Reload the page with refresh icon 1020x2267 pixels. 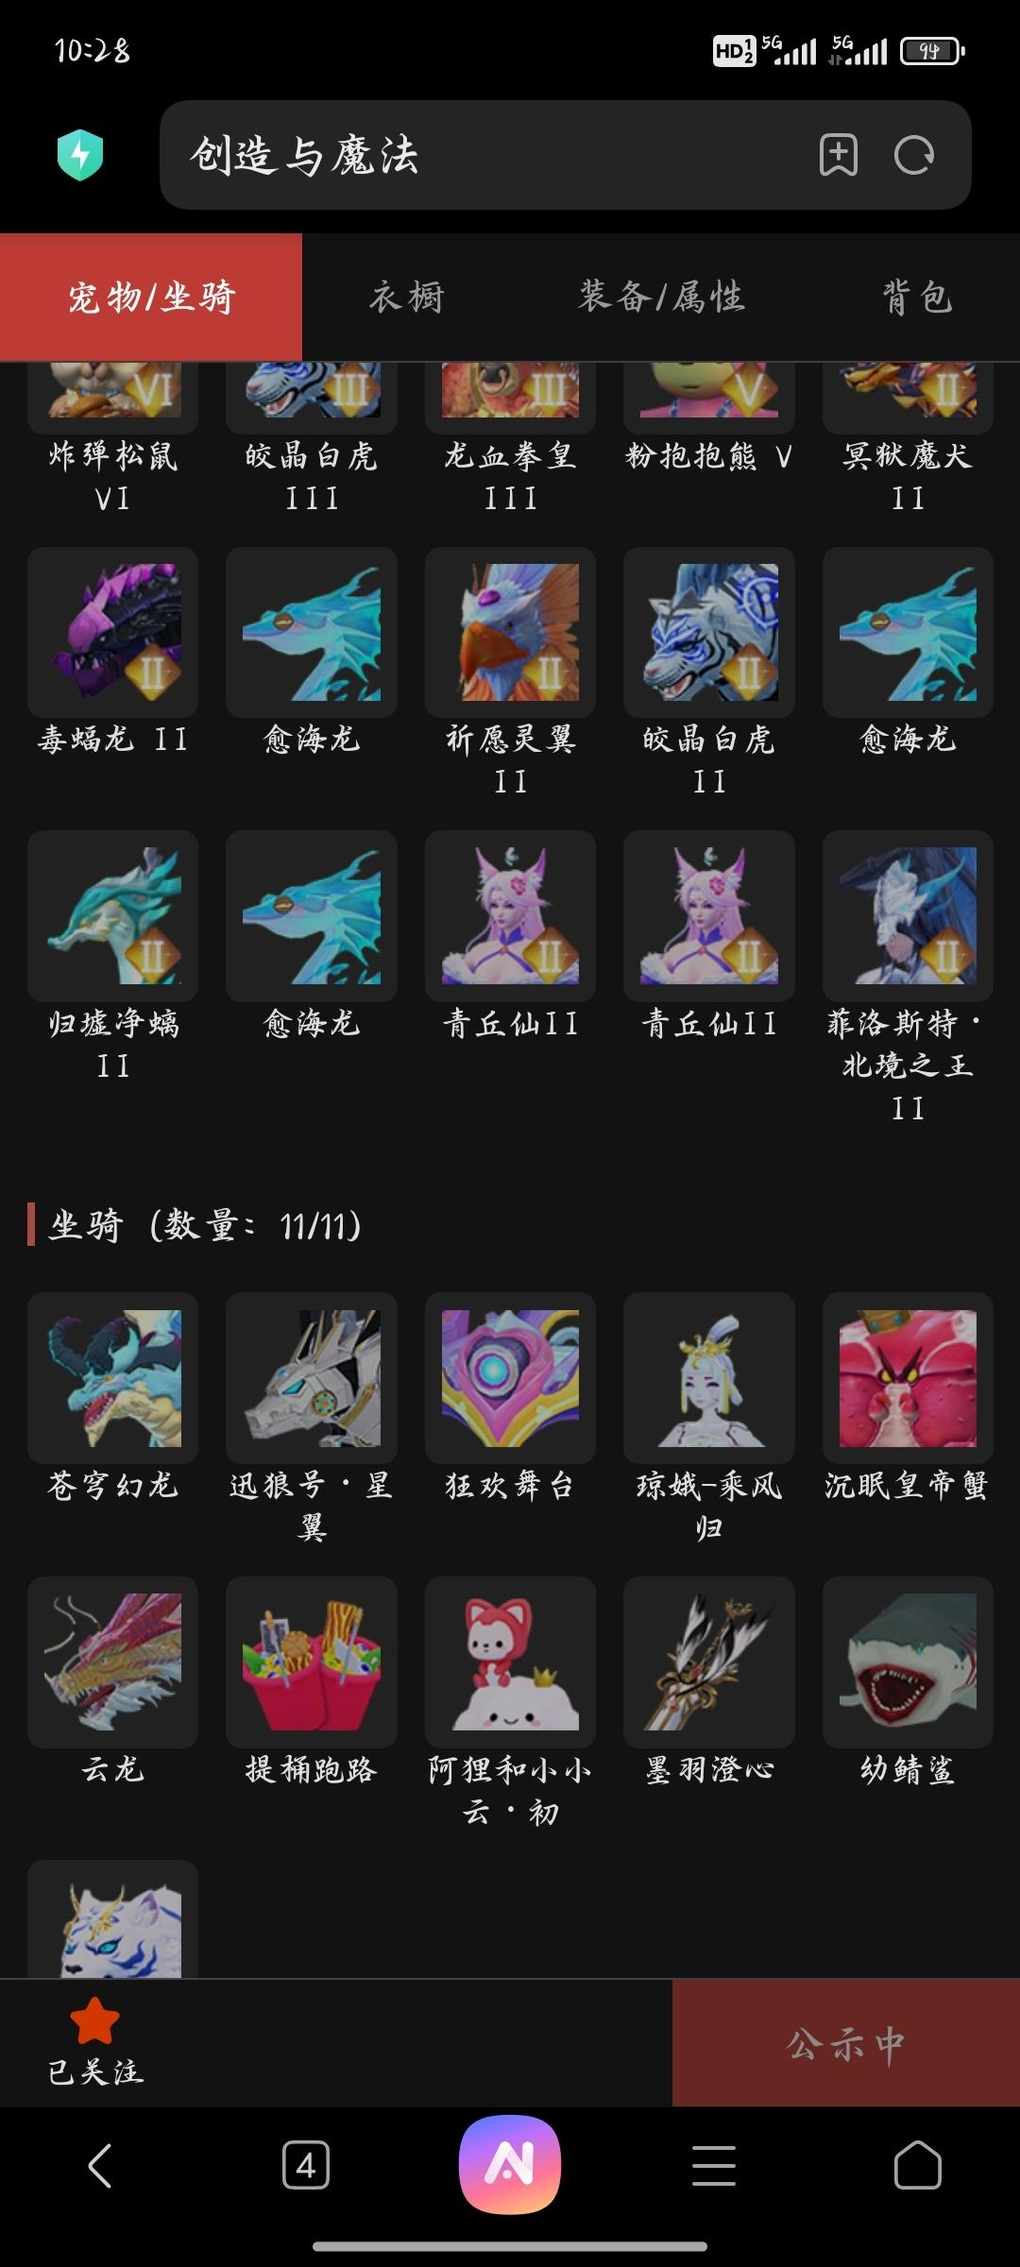point(914,155)
